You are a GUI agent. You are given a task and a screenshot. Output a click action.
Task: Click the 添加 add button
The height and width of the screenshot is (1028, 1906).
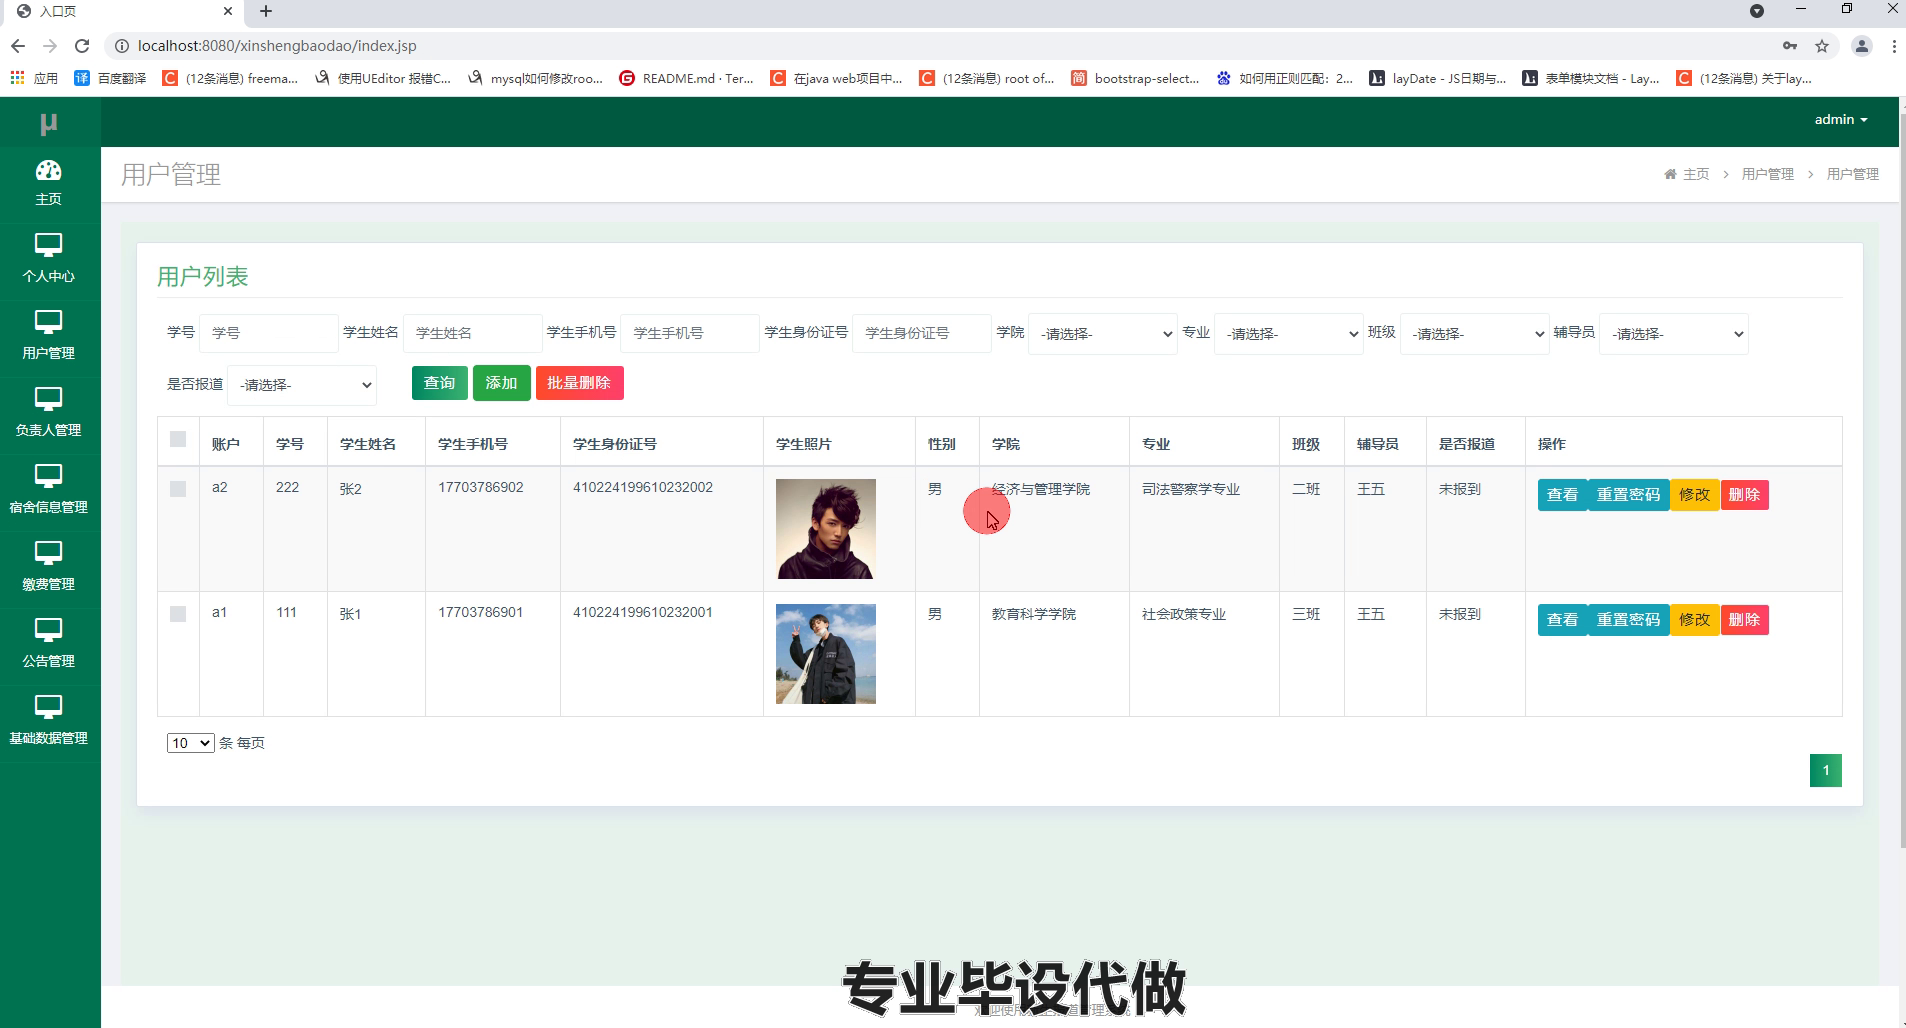pos(501,383)
